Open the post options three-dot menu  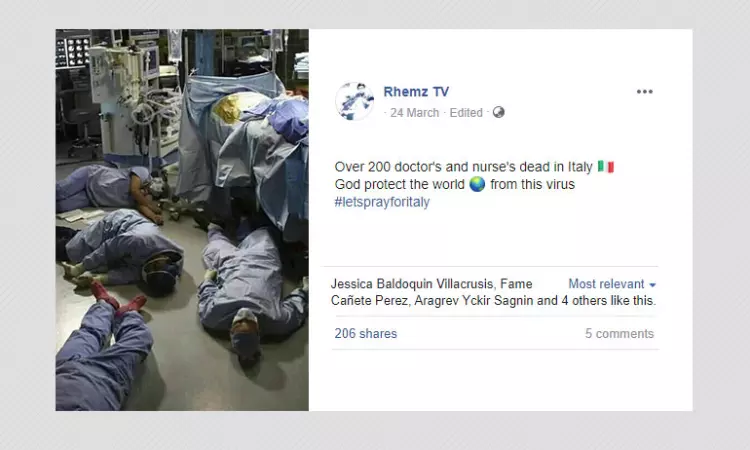644,92
